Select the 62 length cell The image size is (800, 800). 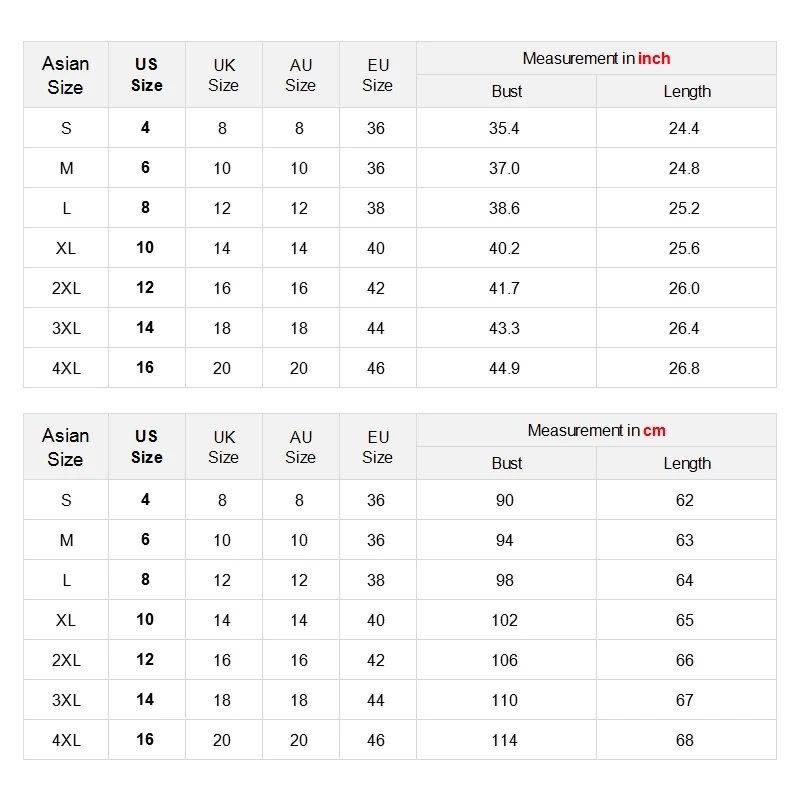(684, 501)
